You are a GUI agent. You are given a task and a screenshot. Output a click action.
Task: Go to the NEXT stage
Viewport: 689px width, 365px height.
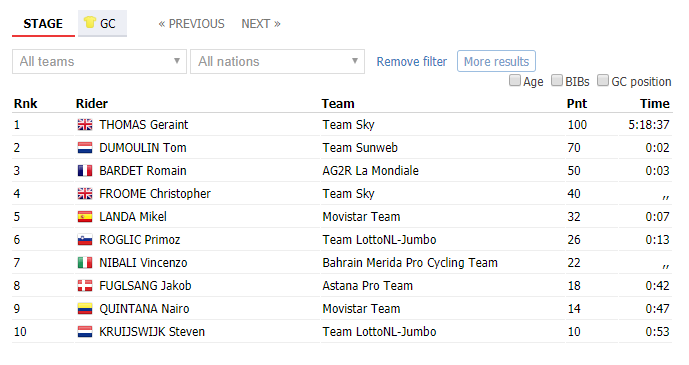coord(261,24)
